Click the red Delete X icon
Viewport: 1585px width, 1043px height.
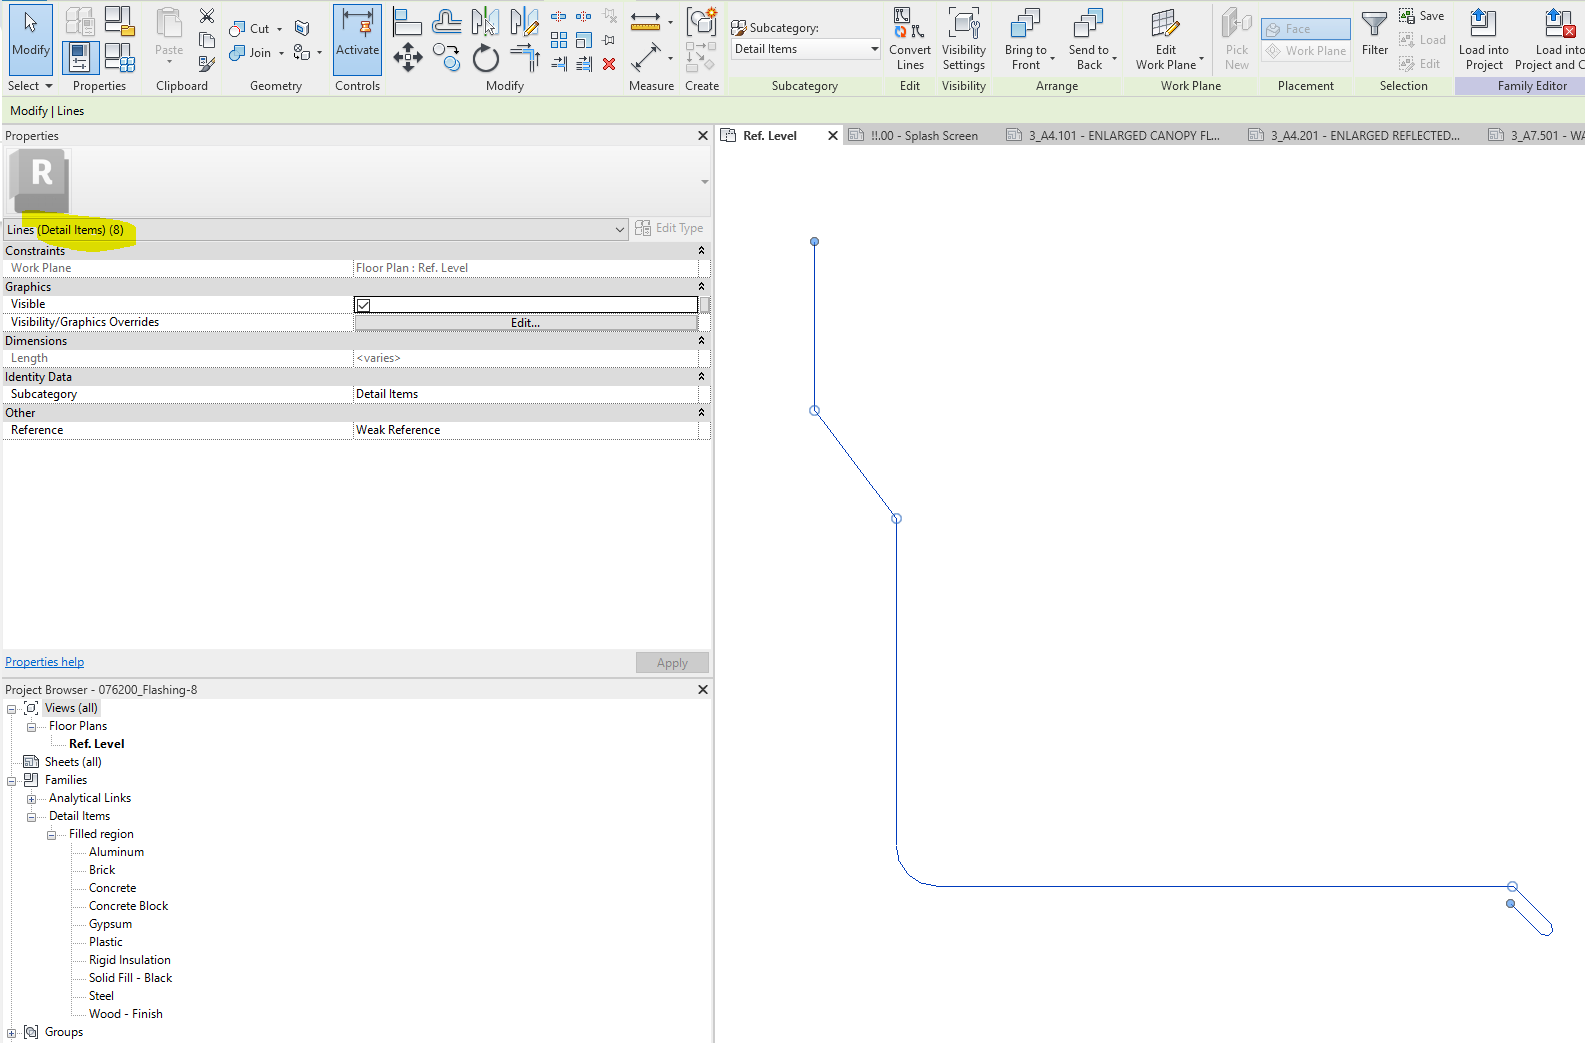point(609,64)
